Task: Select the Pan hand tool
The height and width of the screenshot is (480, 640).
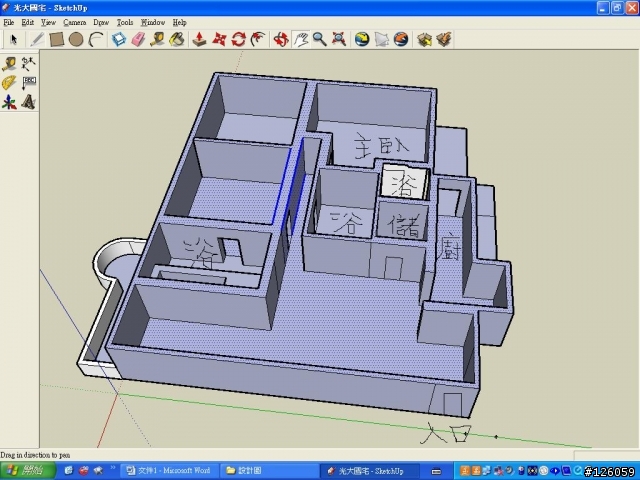Action: click(300, 40)
